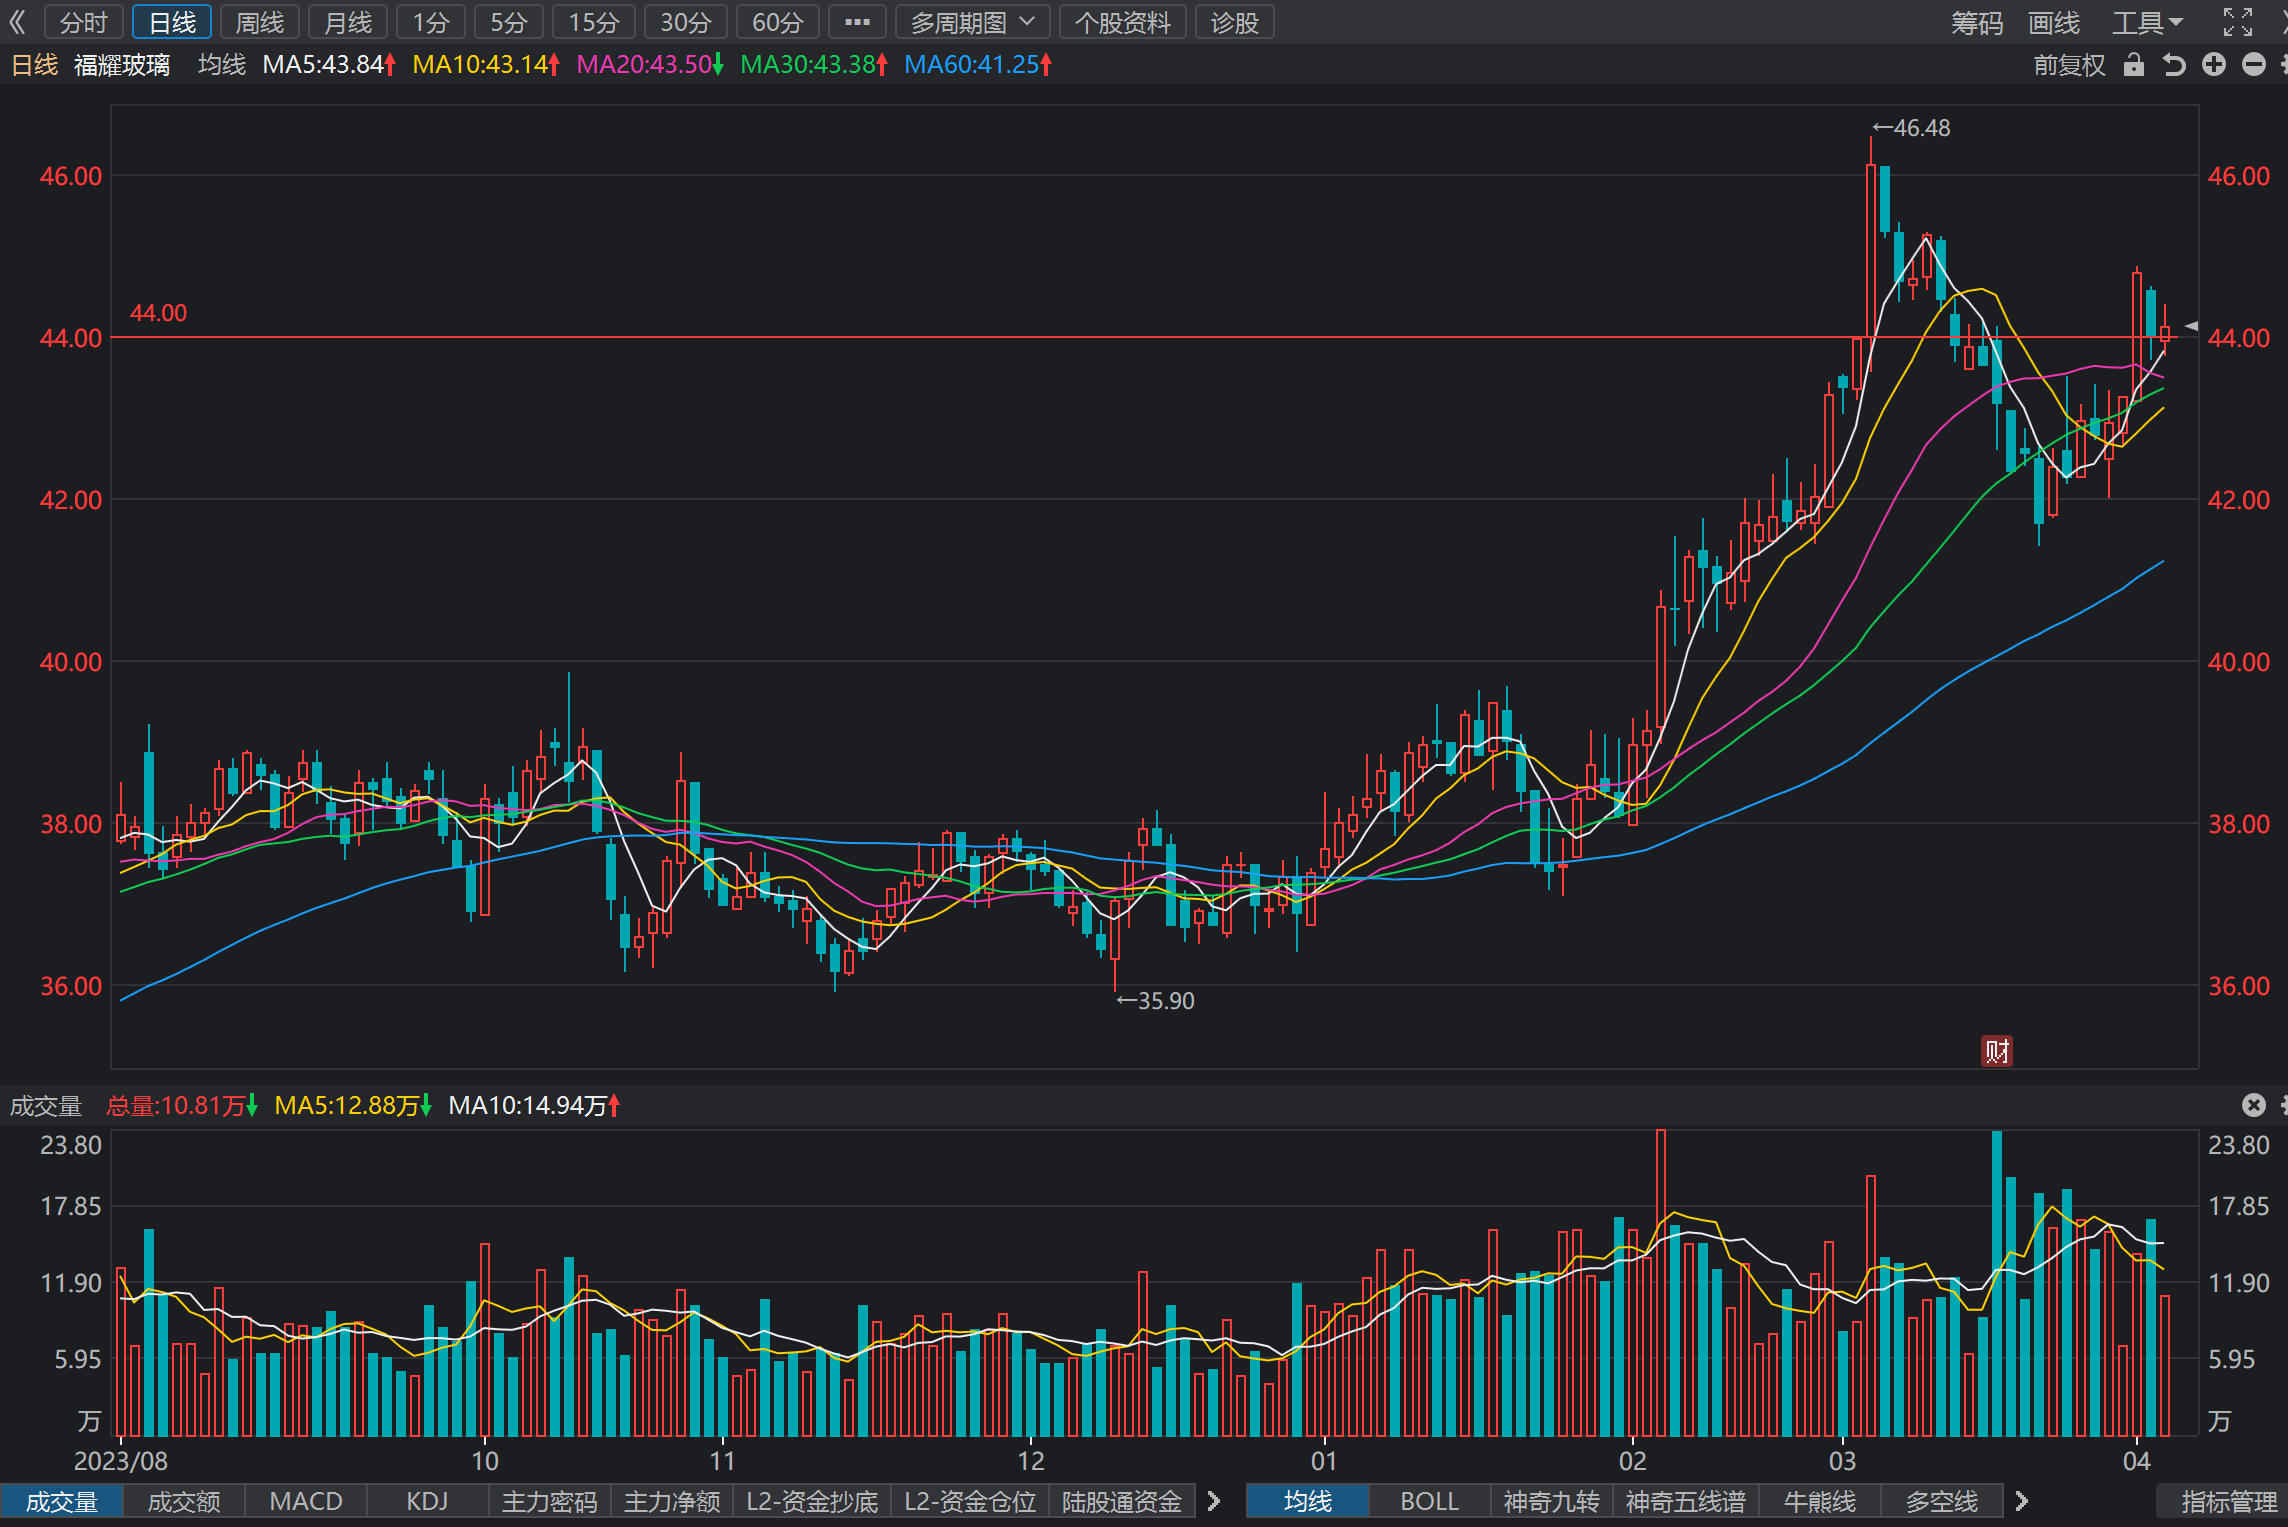
Task: Switch to 分时 intraday view
Action: pyautogui.click(x=84, y=22)
